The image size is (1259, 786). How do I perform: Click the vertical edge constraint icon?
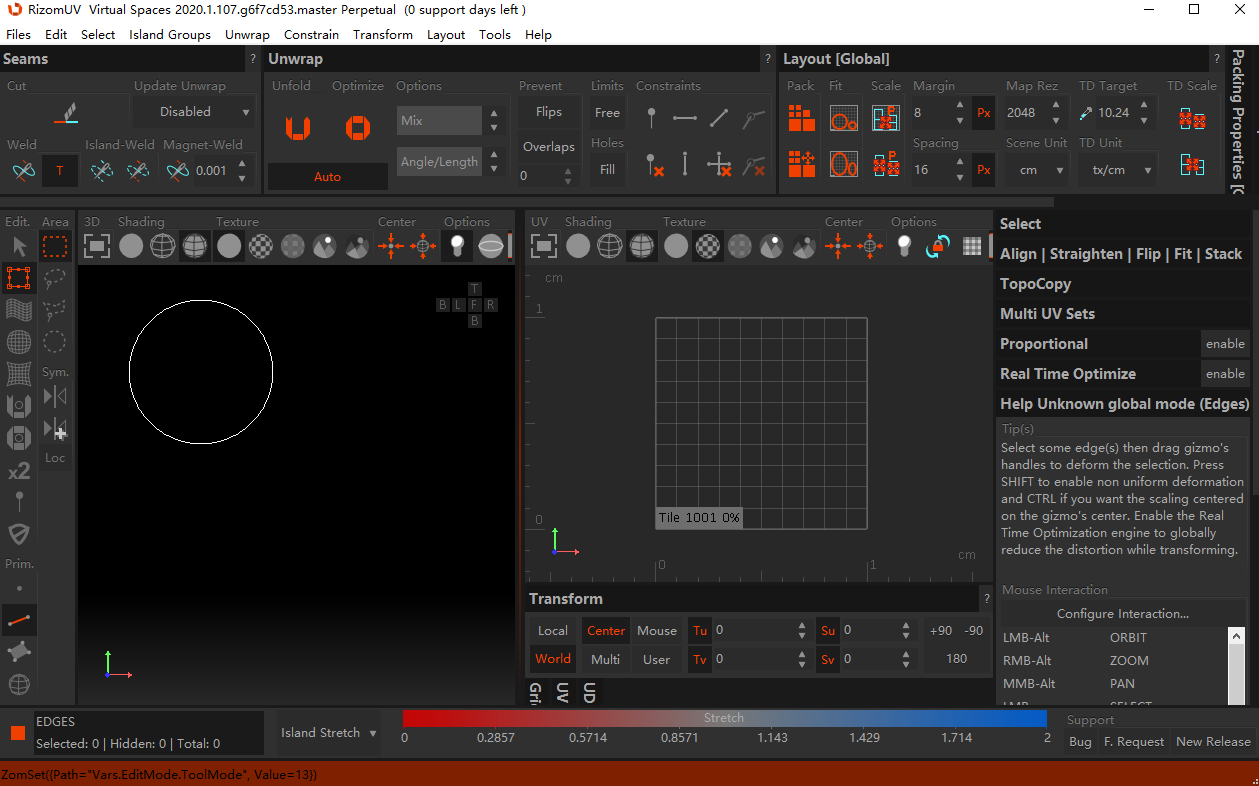pyautogui.click(x=685, y=164)
